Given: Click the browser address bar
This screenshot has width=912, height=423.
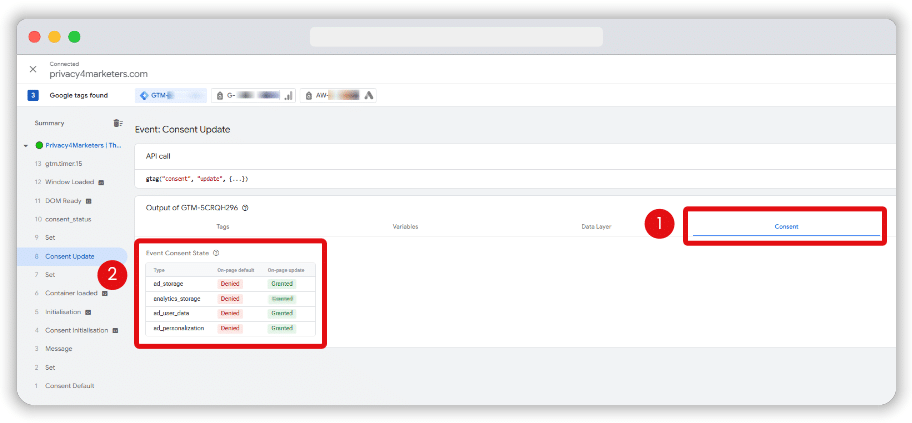Looking at the screenshot, I should pos(457,37).
